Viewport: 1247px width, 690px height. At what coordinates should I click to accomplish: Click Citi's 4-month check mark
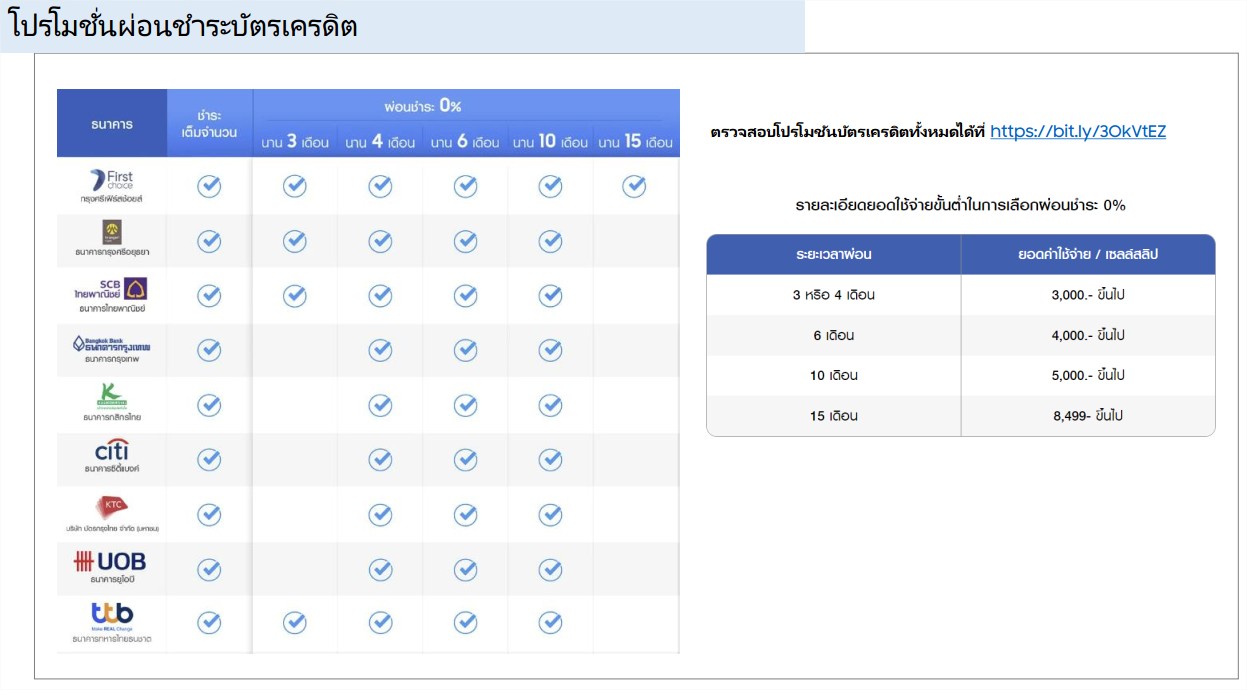coord(380,459)
